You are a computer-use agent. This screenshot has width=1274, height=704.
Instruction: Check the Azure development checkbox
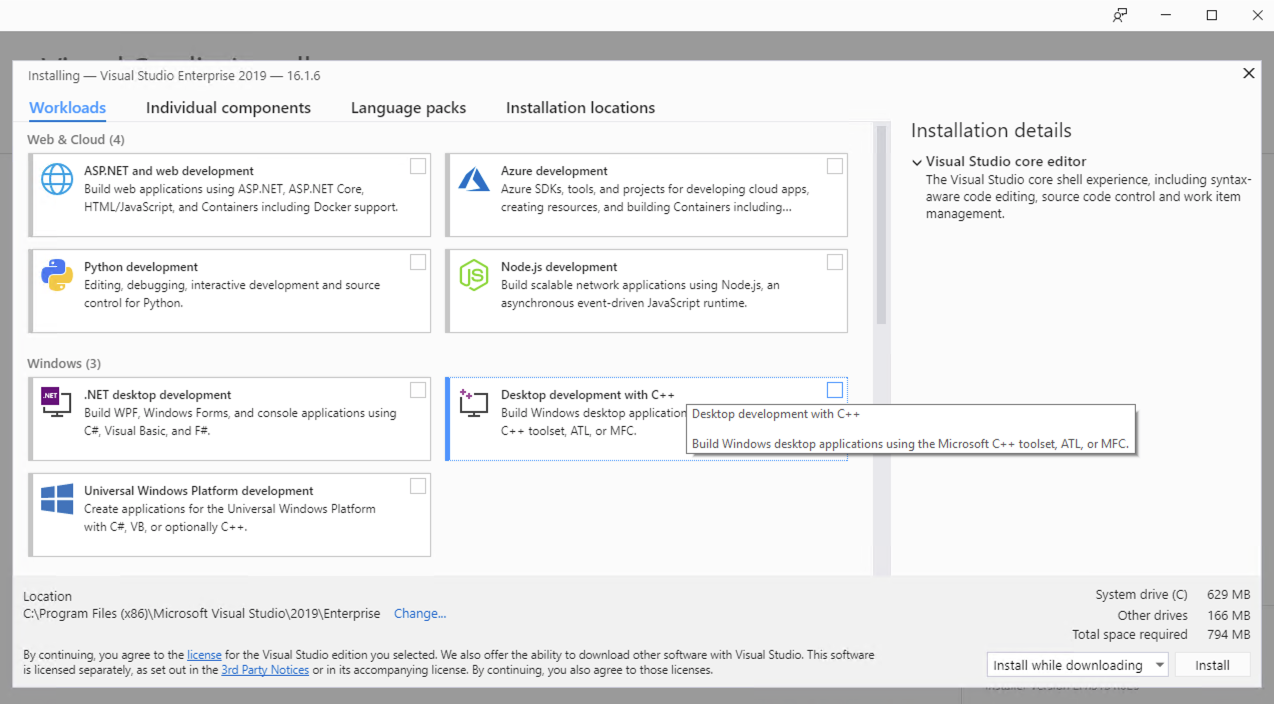click(835, 166)
